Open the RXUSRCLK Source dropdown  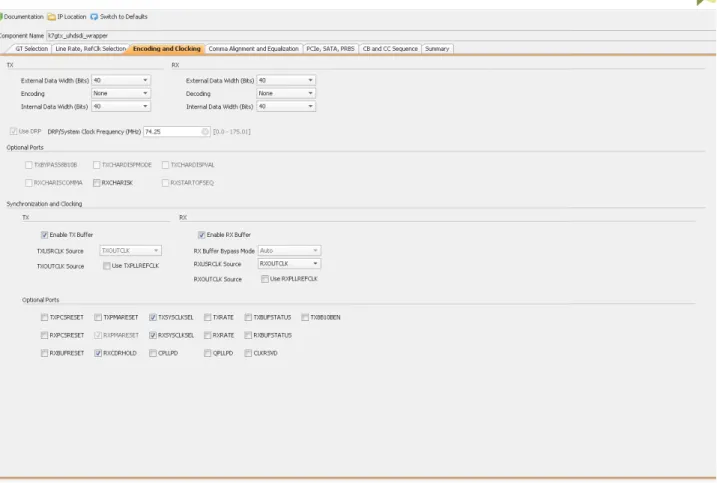[289, 264]
